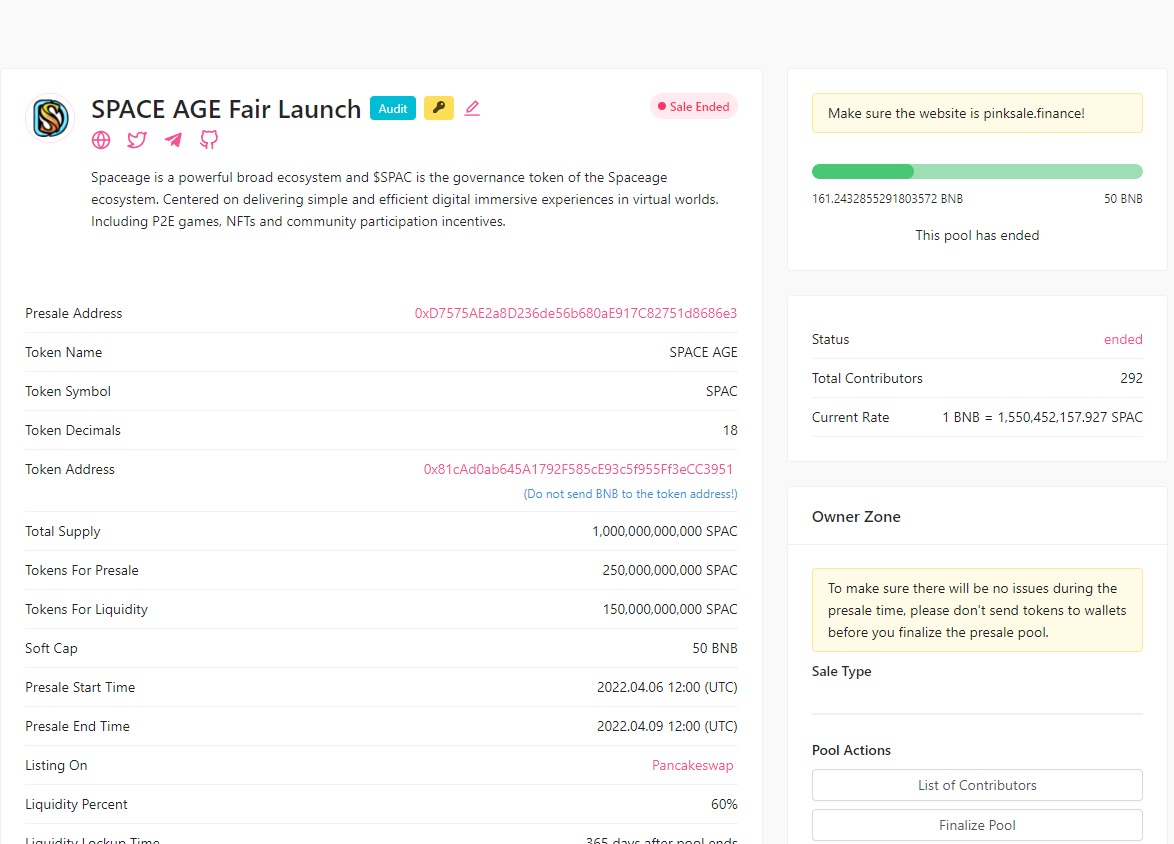The width and height of the screenshot is (1174, 844).
Task: Click the pink edit pencil icon
Action: click(472, 109)
